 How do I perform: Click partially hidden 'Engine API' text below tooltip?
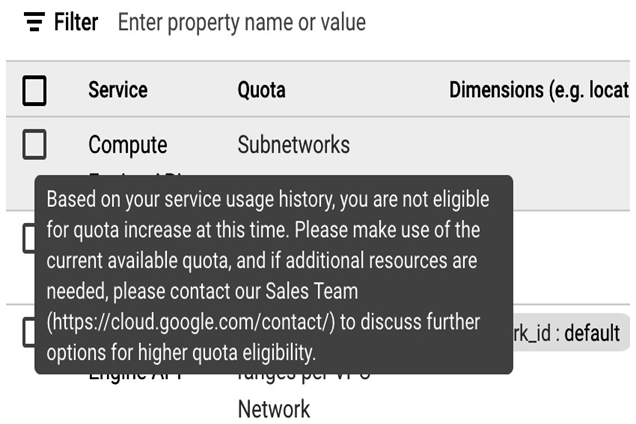point(135,377)
